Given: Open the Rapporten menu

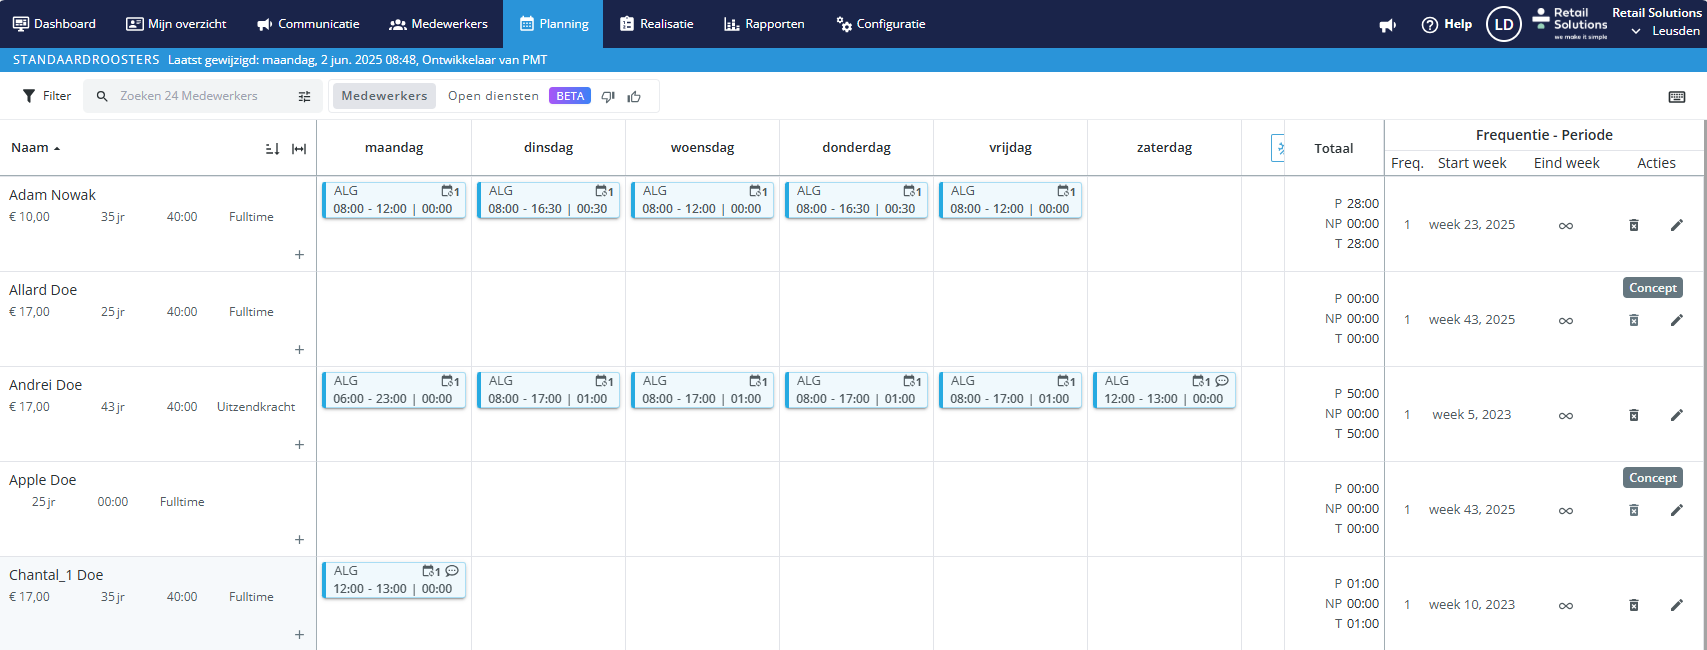Looking at the screenshot, I should point(764,24).
